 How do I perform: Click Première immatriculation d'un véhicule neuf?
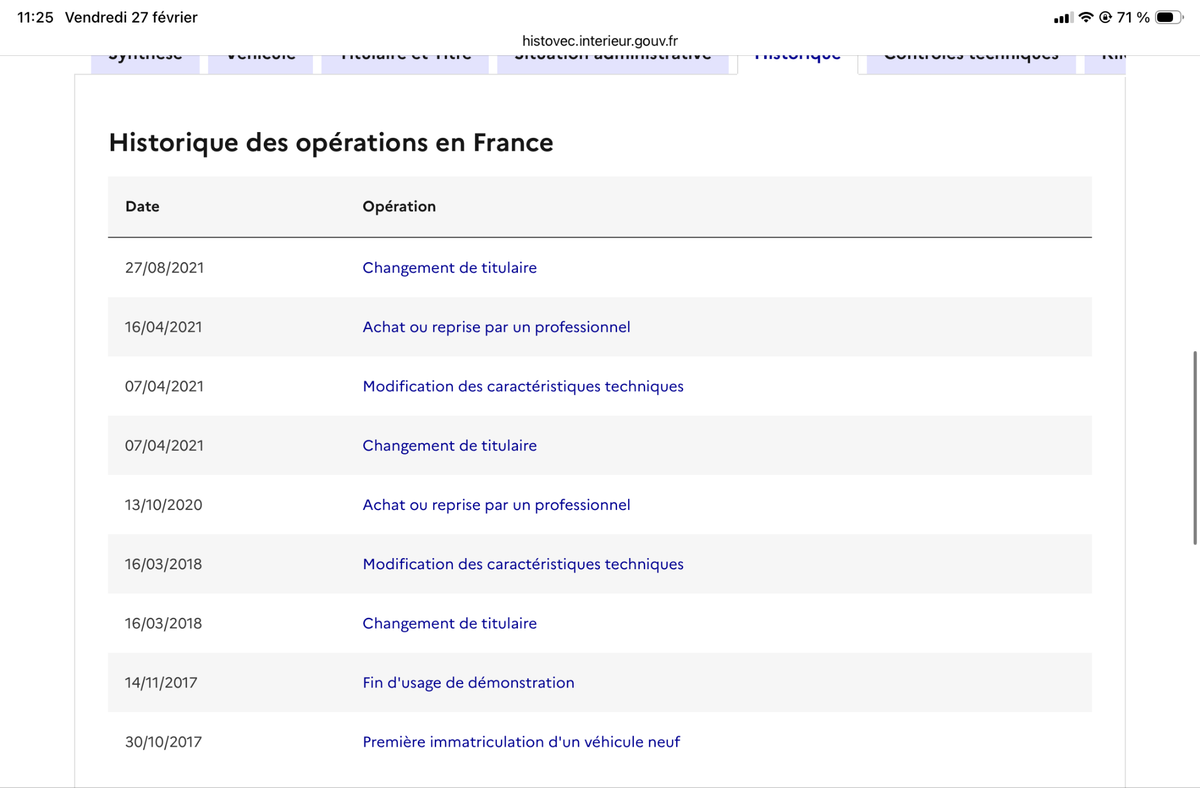pyautogui.click(x=521, y=742)
